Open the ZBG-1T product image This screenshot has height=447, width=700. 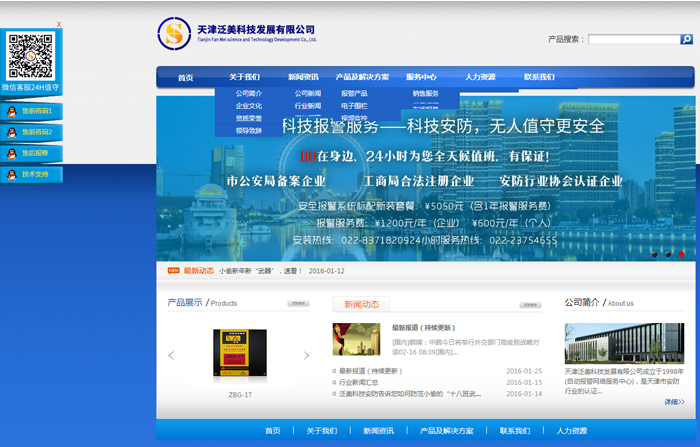[240, 354]
